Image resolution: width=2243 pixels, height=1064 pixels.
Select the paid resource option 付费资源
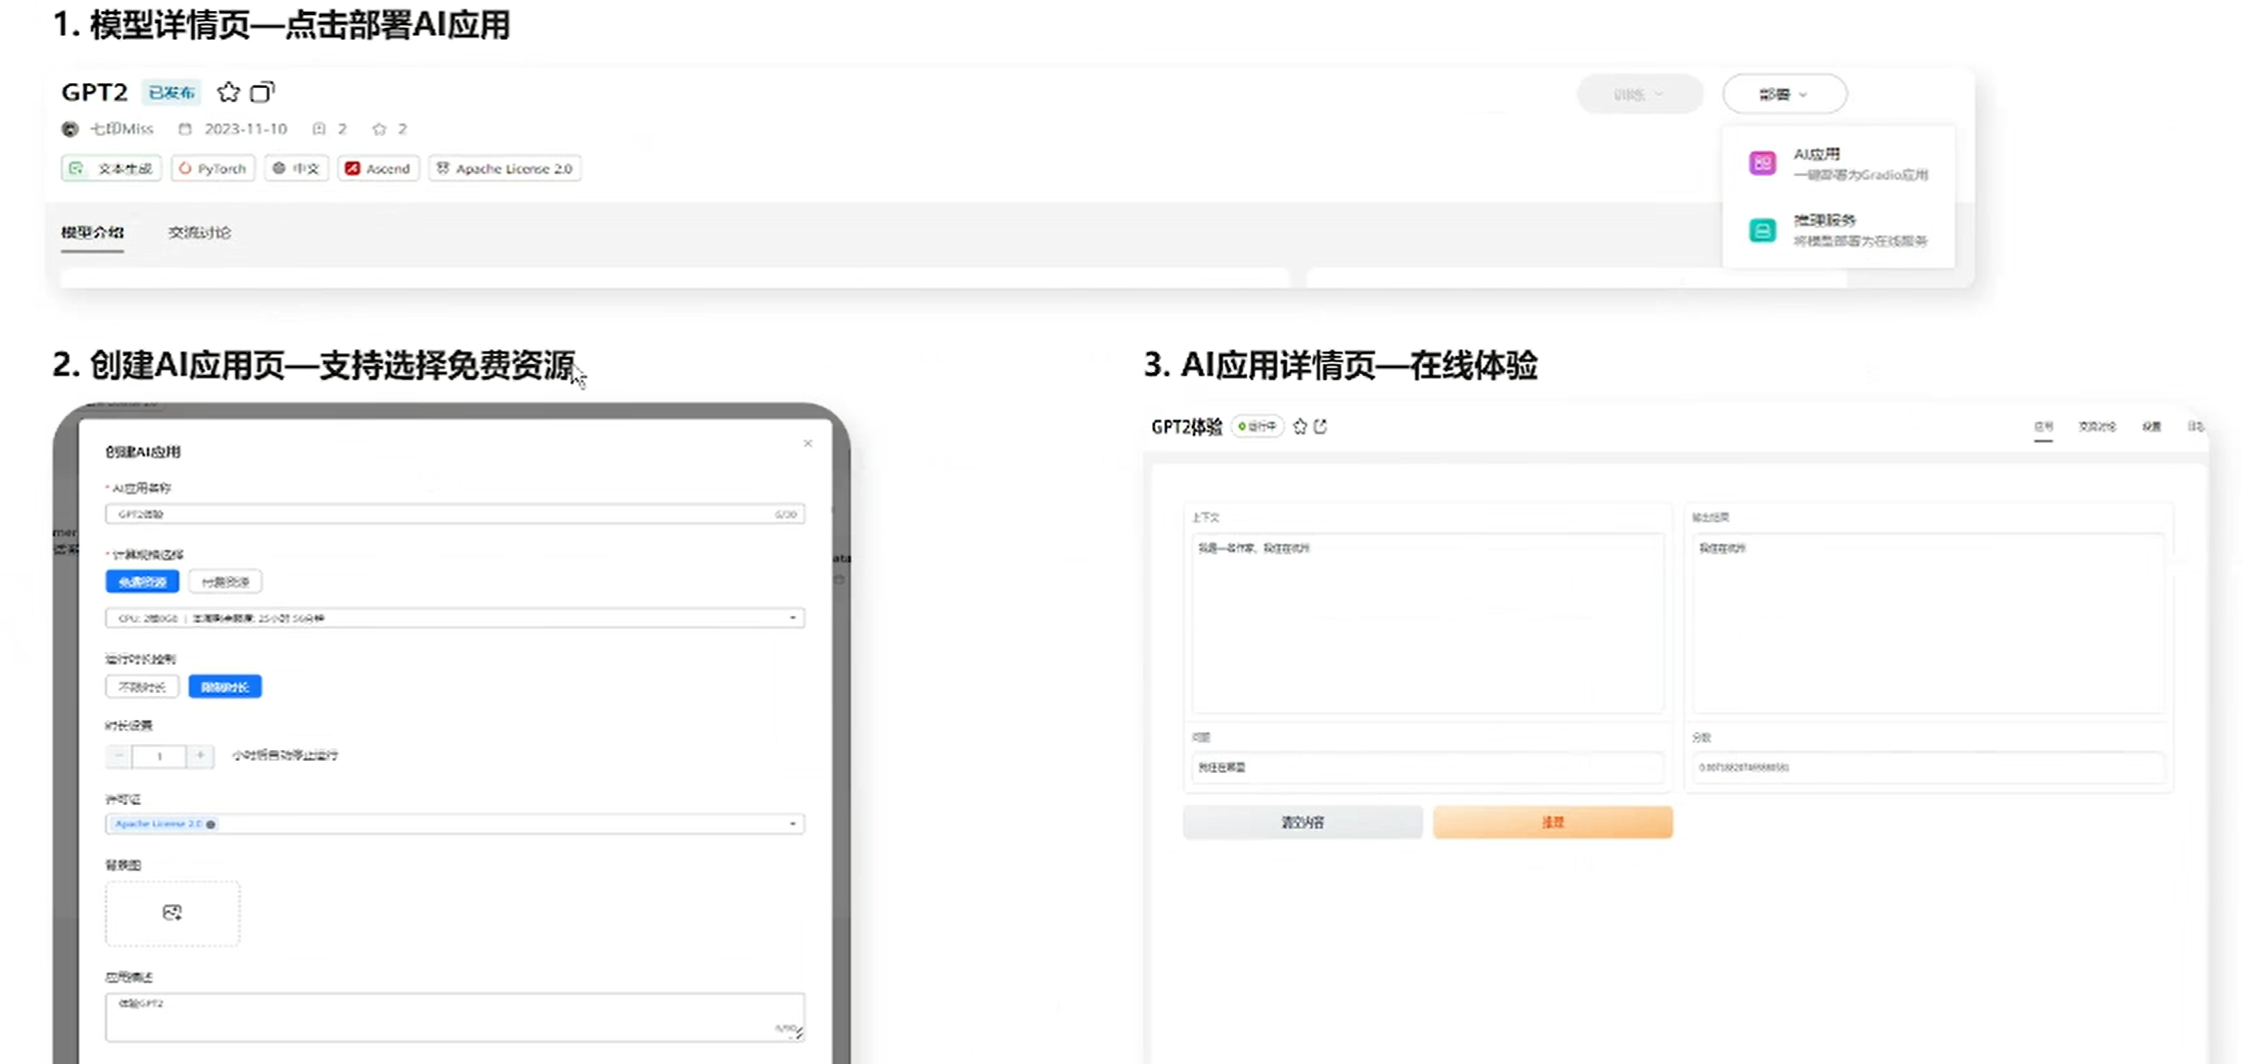pos(225,582)
